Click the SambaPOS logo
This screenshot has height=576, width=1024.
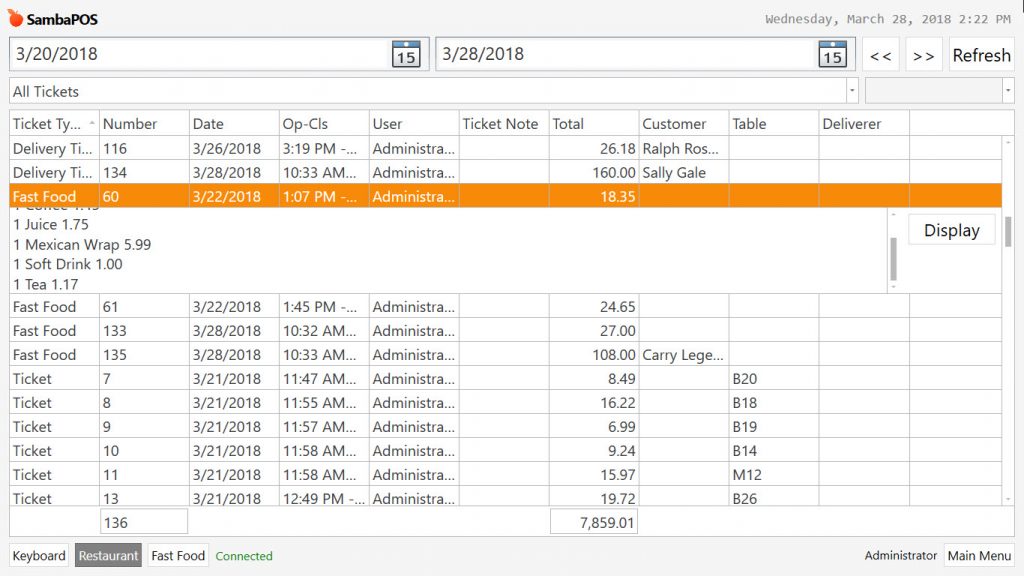coord(53,19)
